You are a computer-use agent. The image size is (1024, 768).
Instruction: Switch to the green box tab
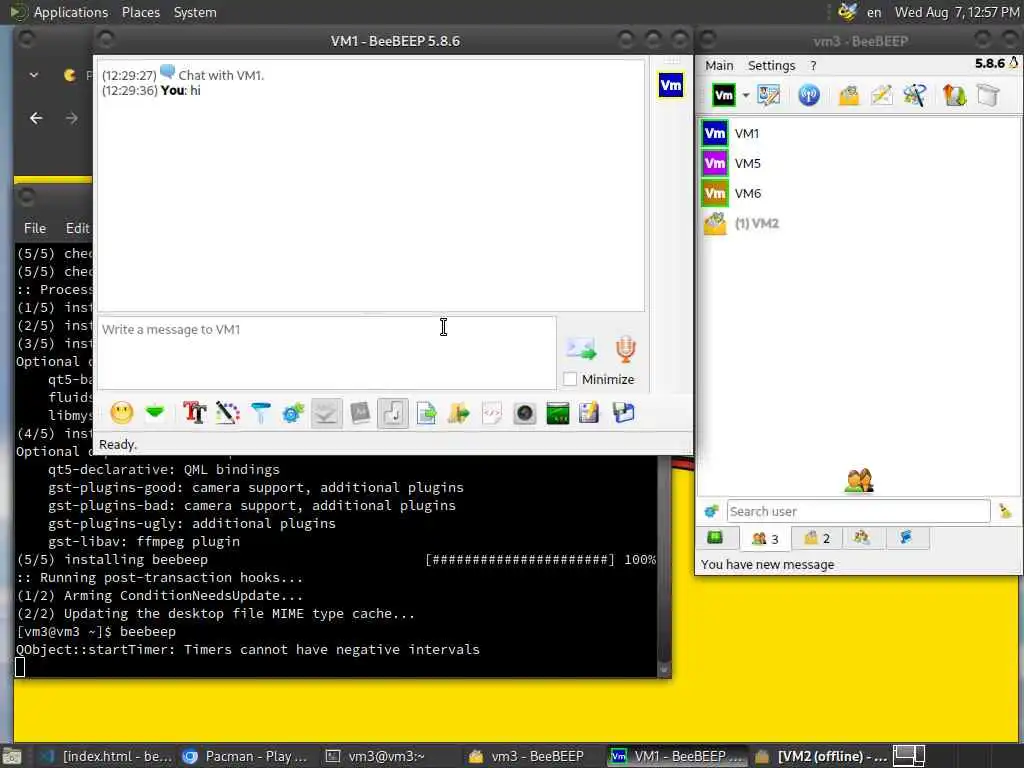715,537
